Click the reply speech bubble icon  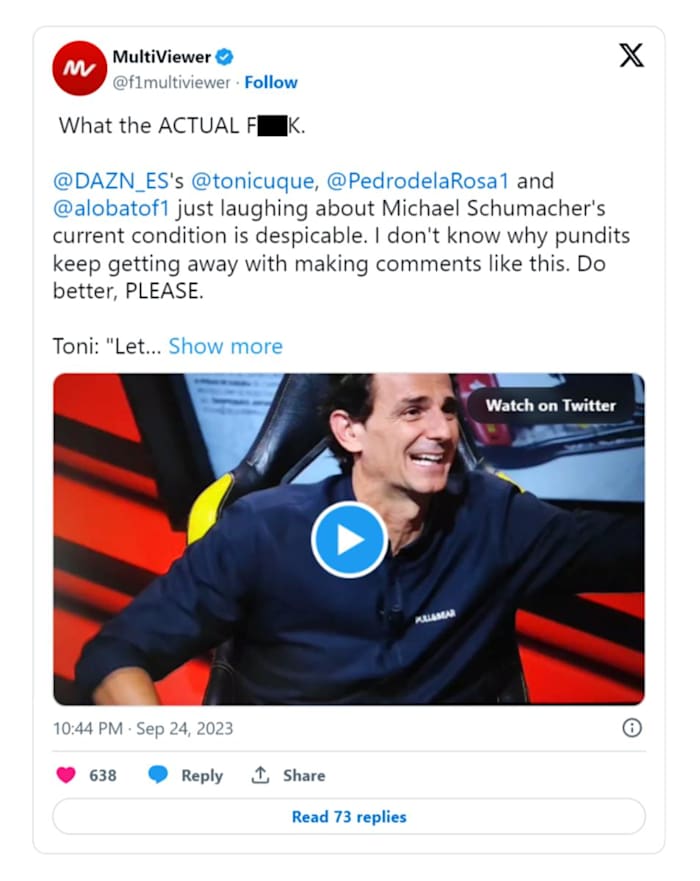point(158,775)
